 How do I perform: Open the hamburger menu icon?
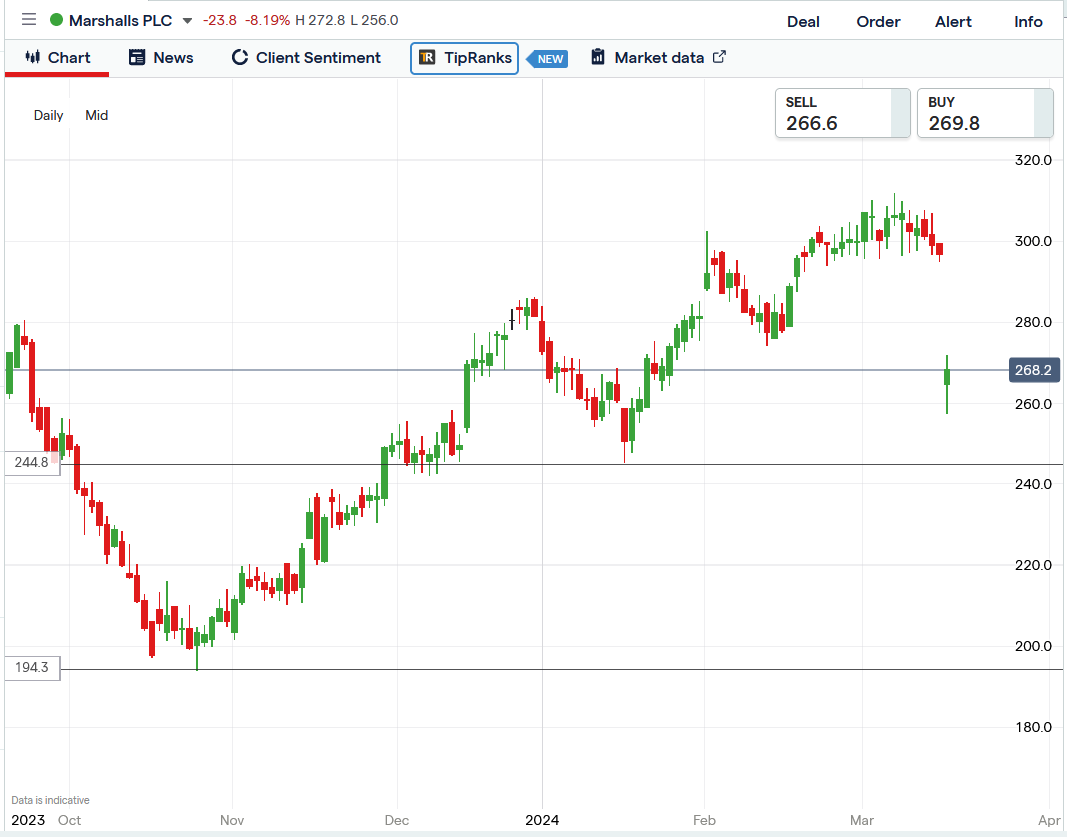[29, 20]
